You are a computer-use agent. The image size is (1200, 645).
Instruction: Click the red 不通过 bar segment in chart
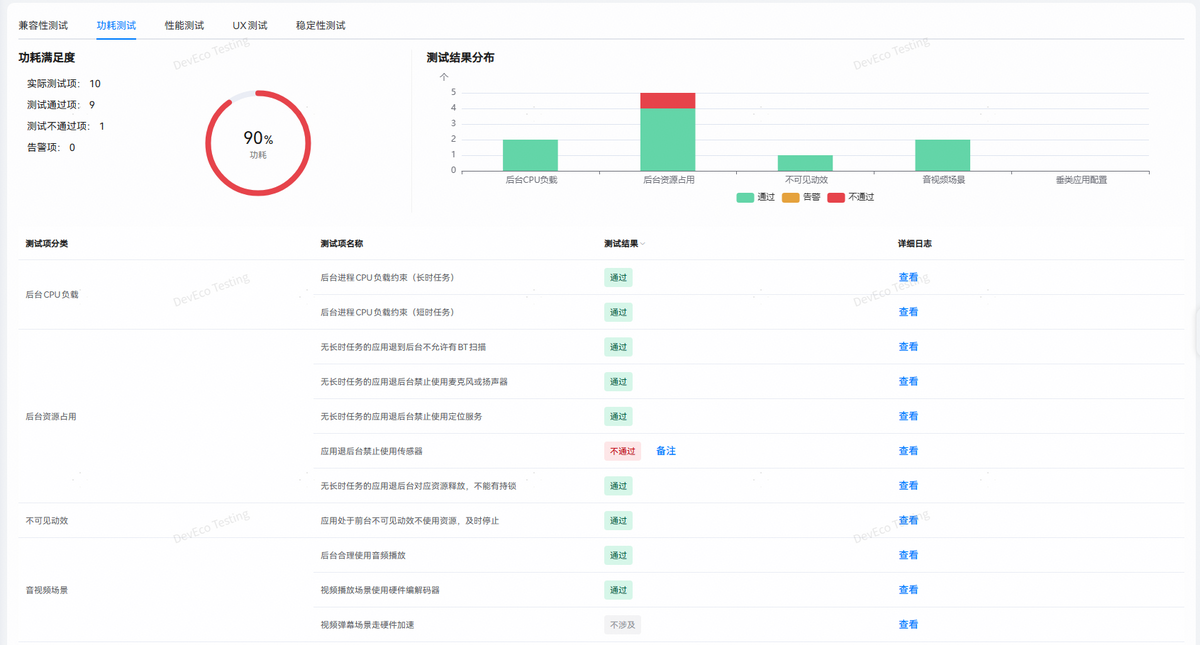pos(667,100)
